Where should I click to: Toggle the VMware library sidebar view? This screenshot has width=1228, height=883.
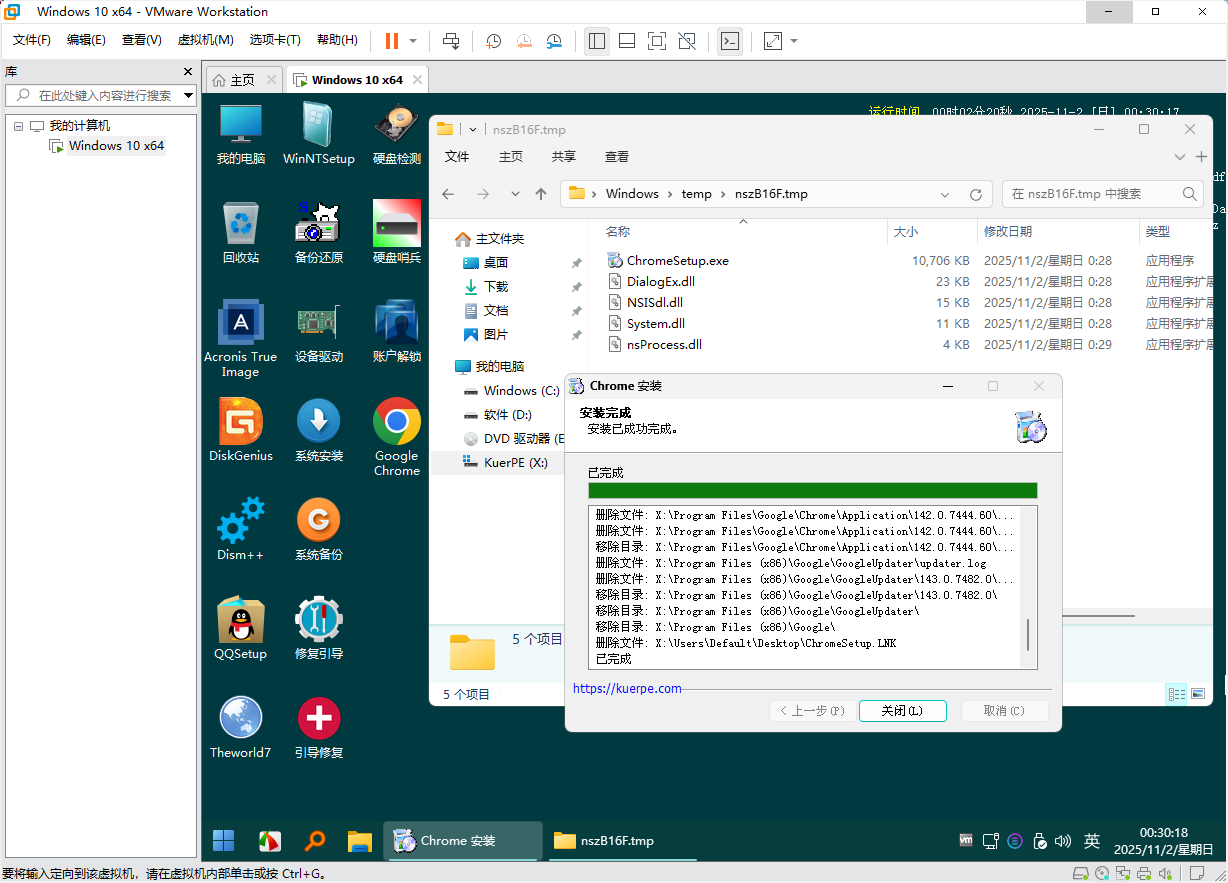597,41
